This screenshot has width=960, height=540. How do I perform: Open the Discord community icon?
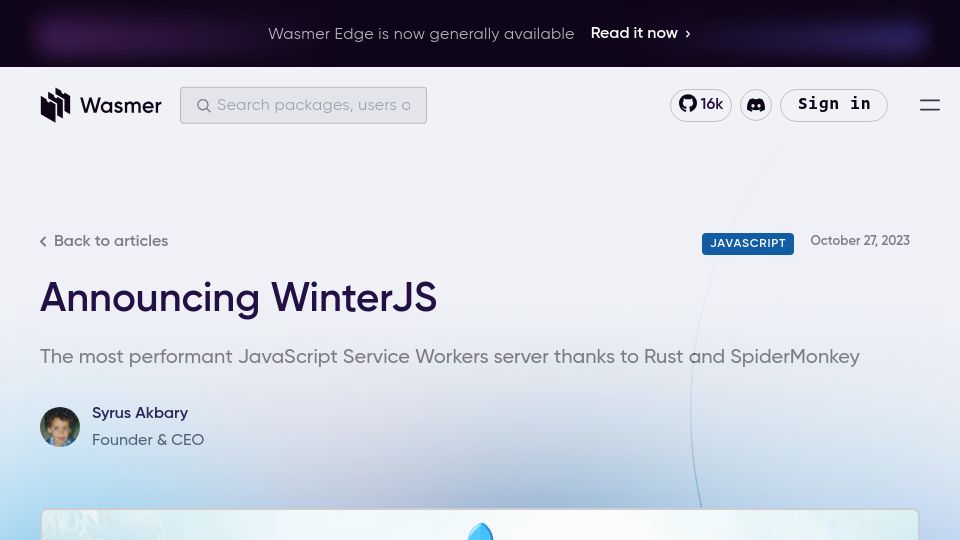point(756,105)
